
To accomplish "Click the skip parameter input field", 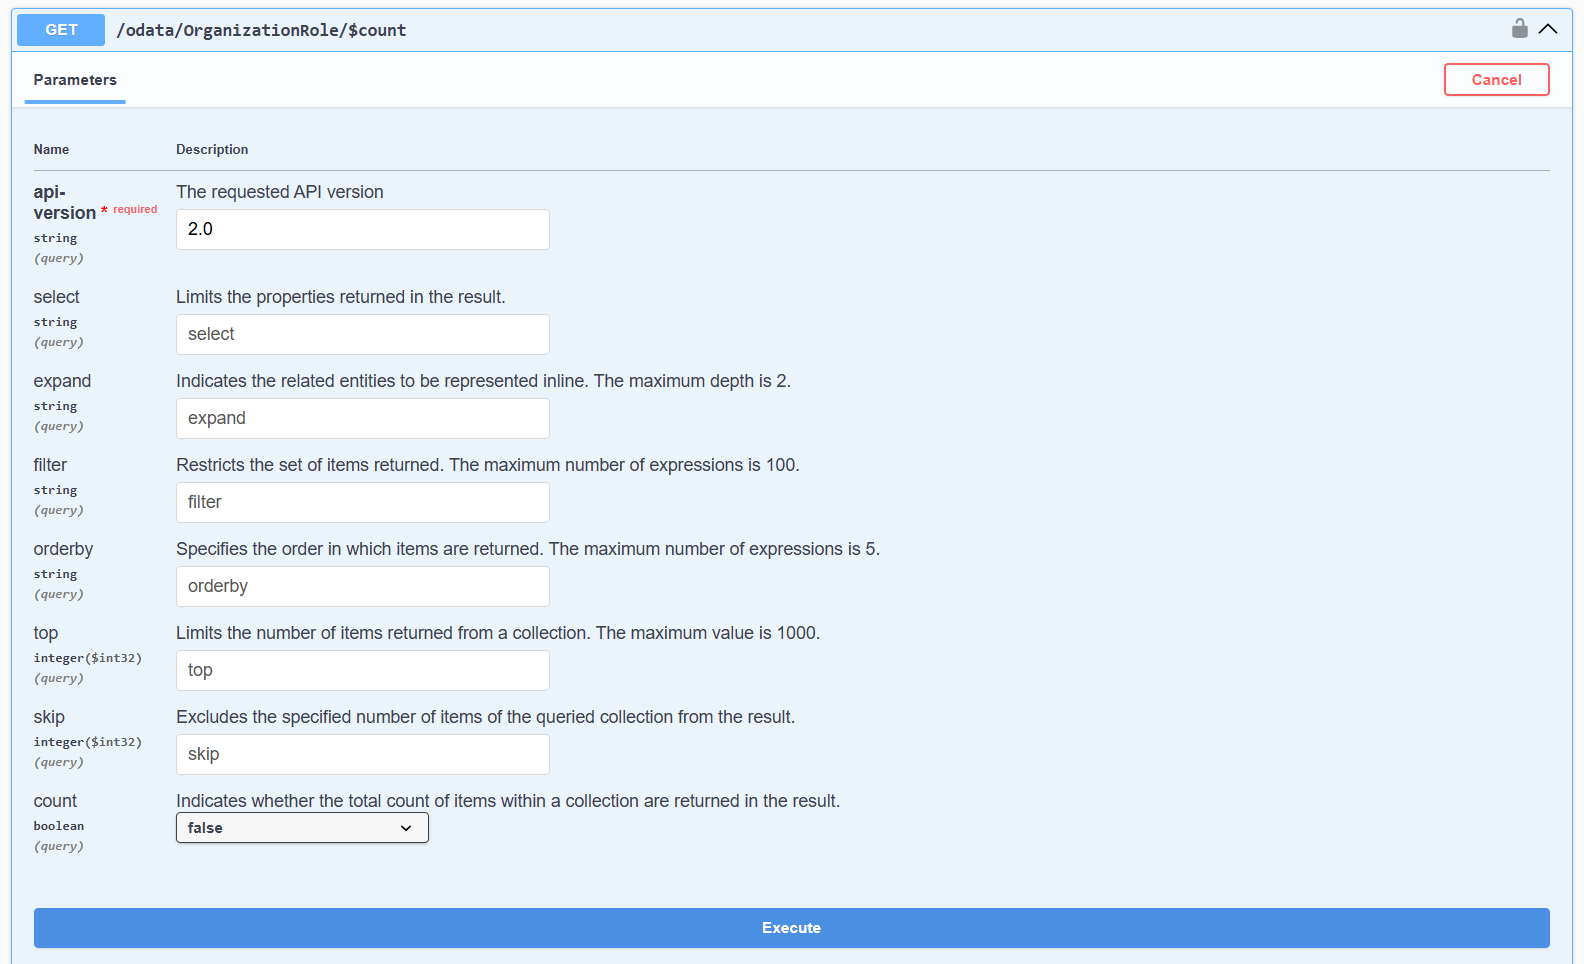I will coord(362,754).
